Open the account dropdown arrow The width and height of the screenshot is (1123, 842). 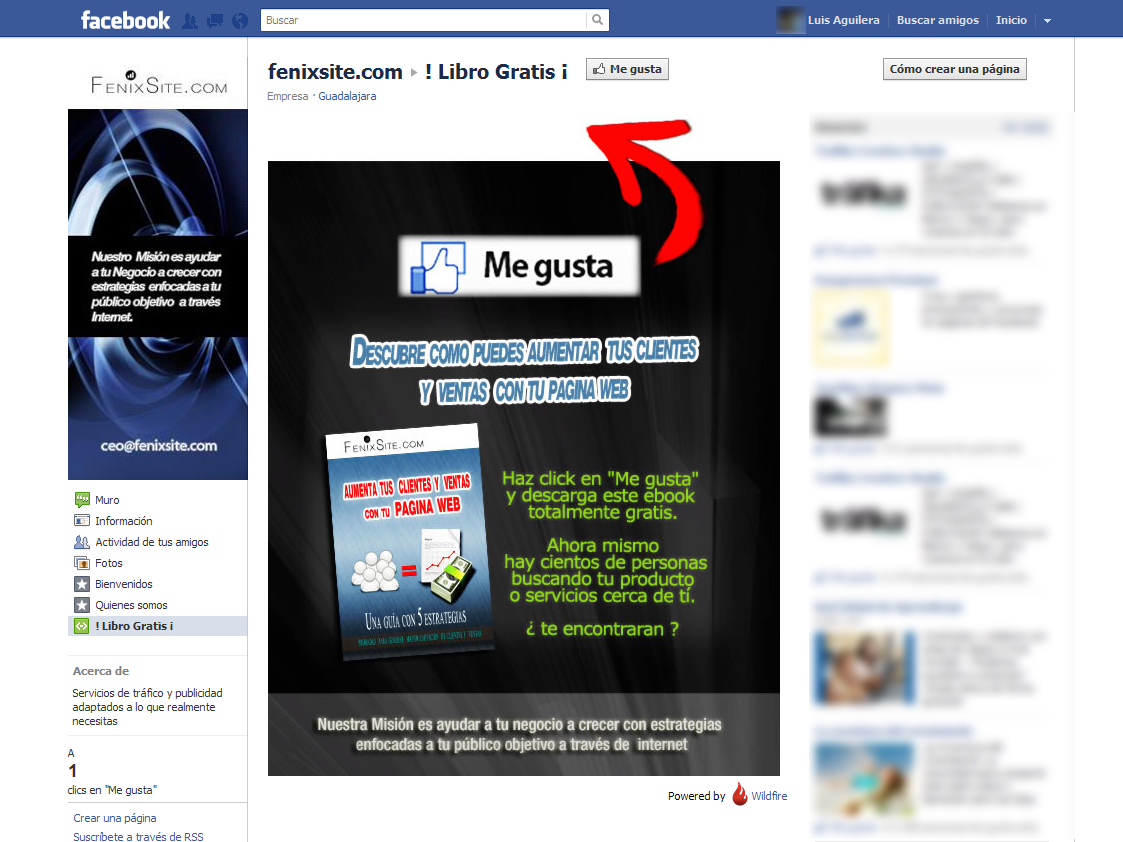[x=1047, y=21]
